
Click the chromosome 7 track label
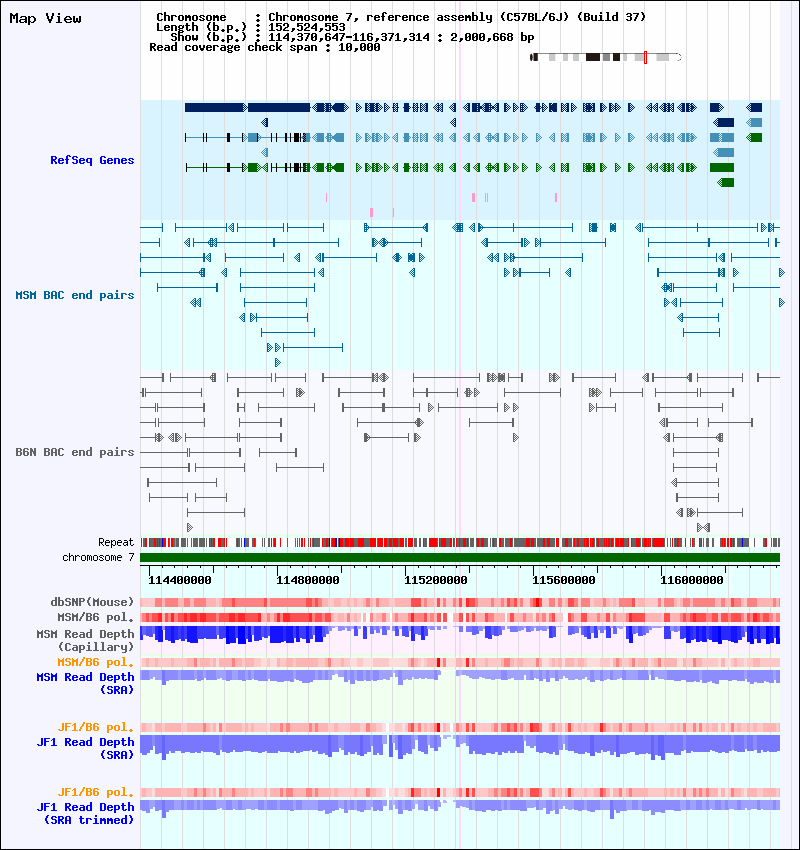[98, 557]
